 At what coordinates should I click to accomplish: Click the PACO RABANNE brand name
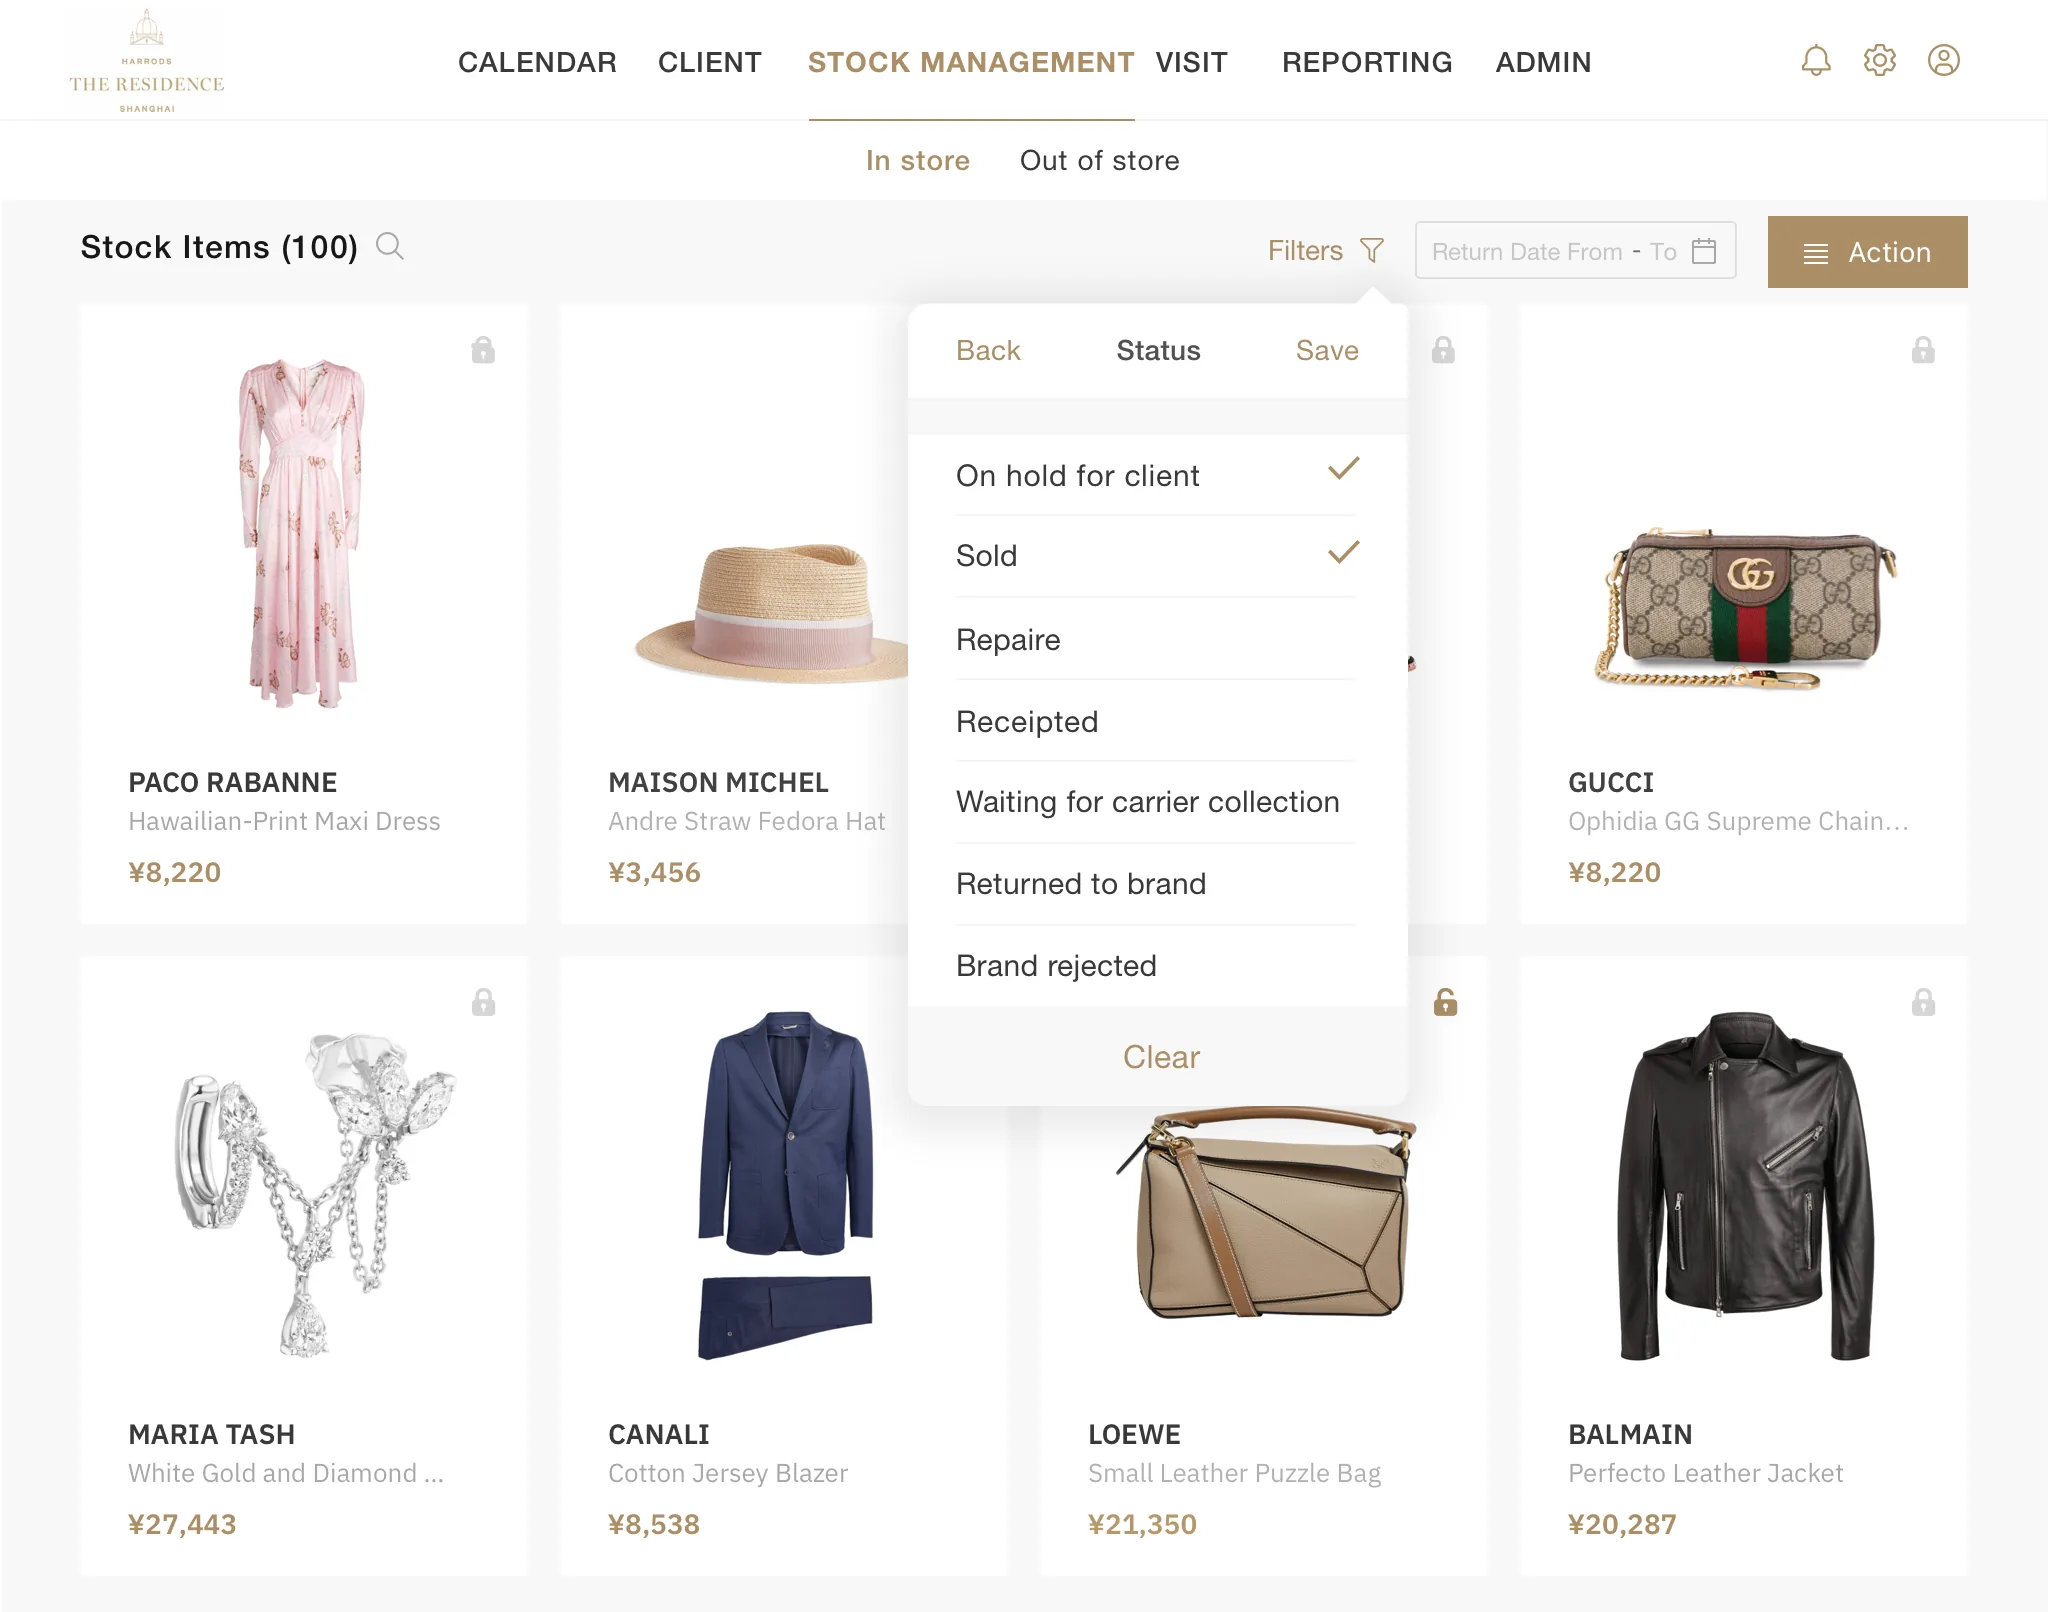(x=232, y=782)
